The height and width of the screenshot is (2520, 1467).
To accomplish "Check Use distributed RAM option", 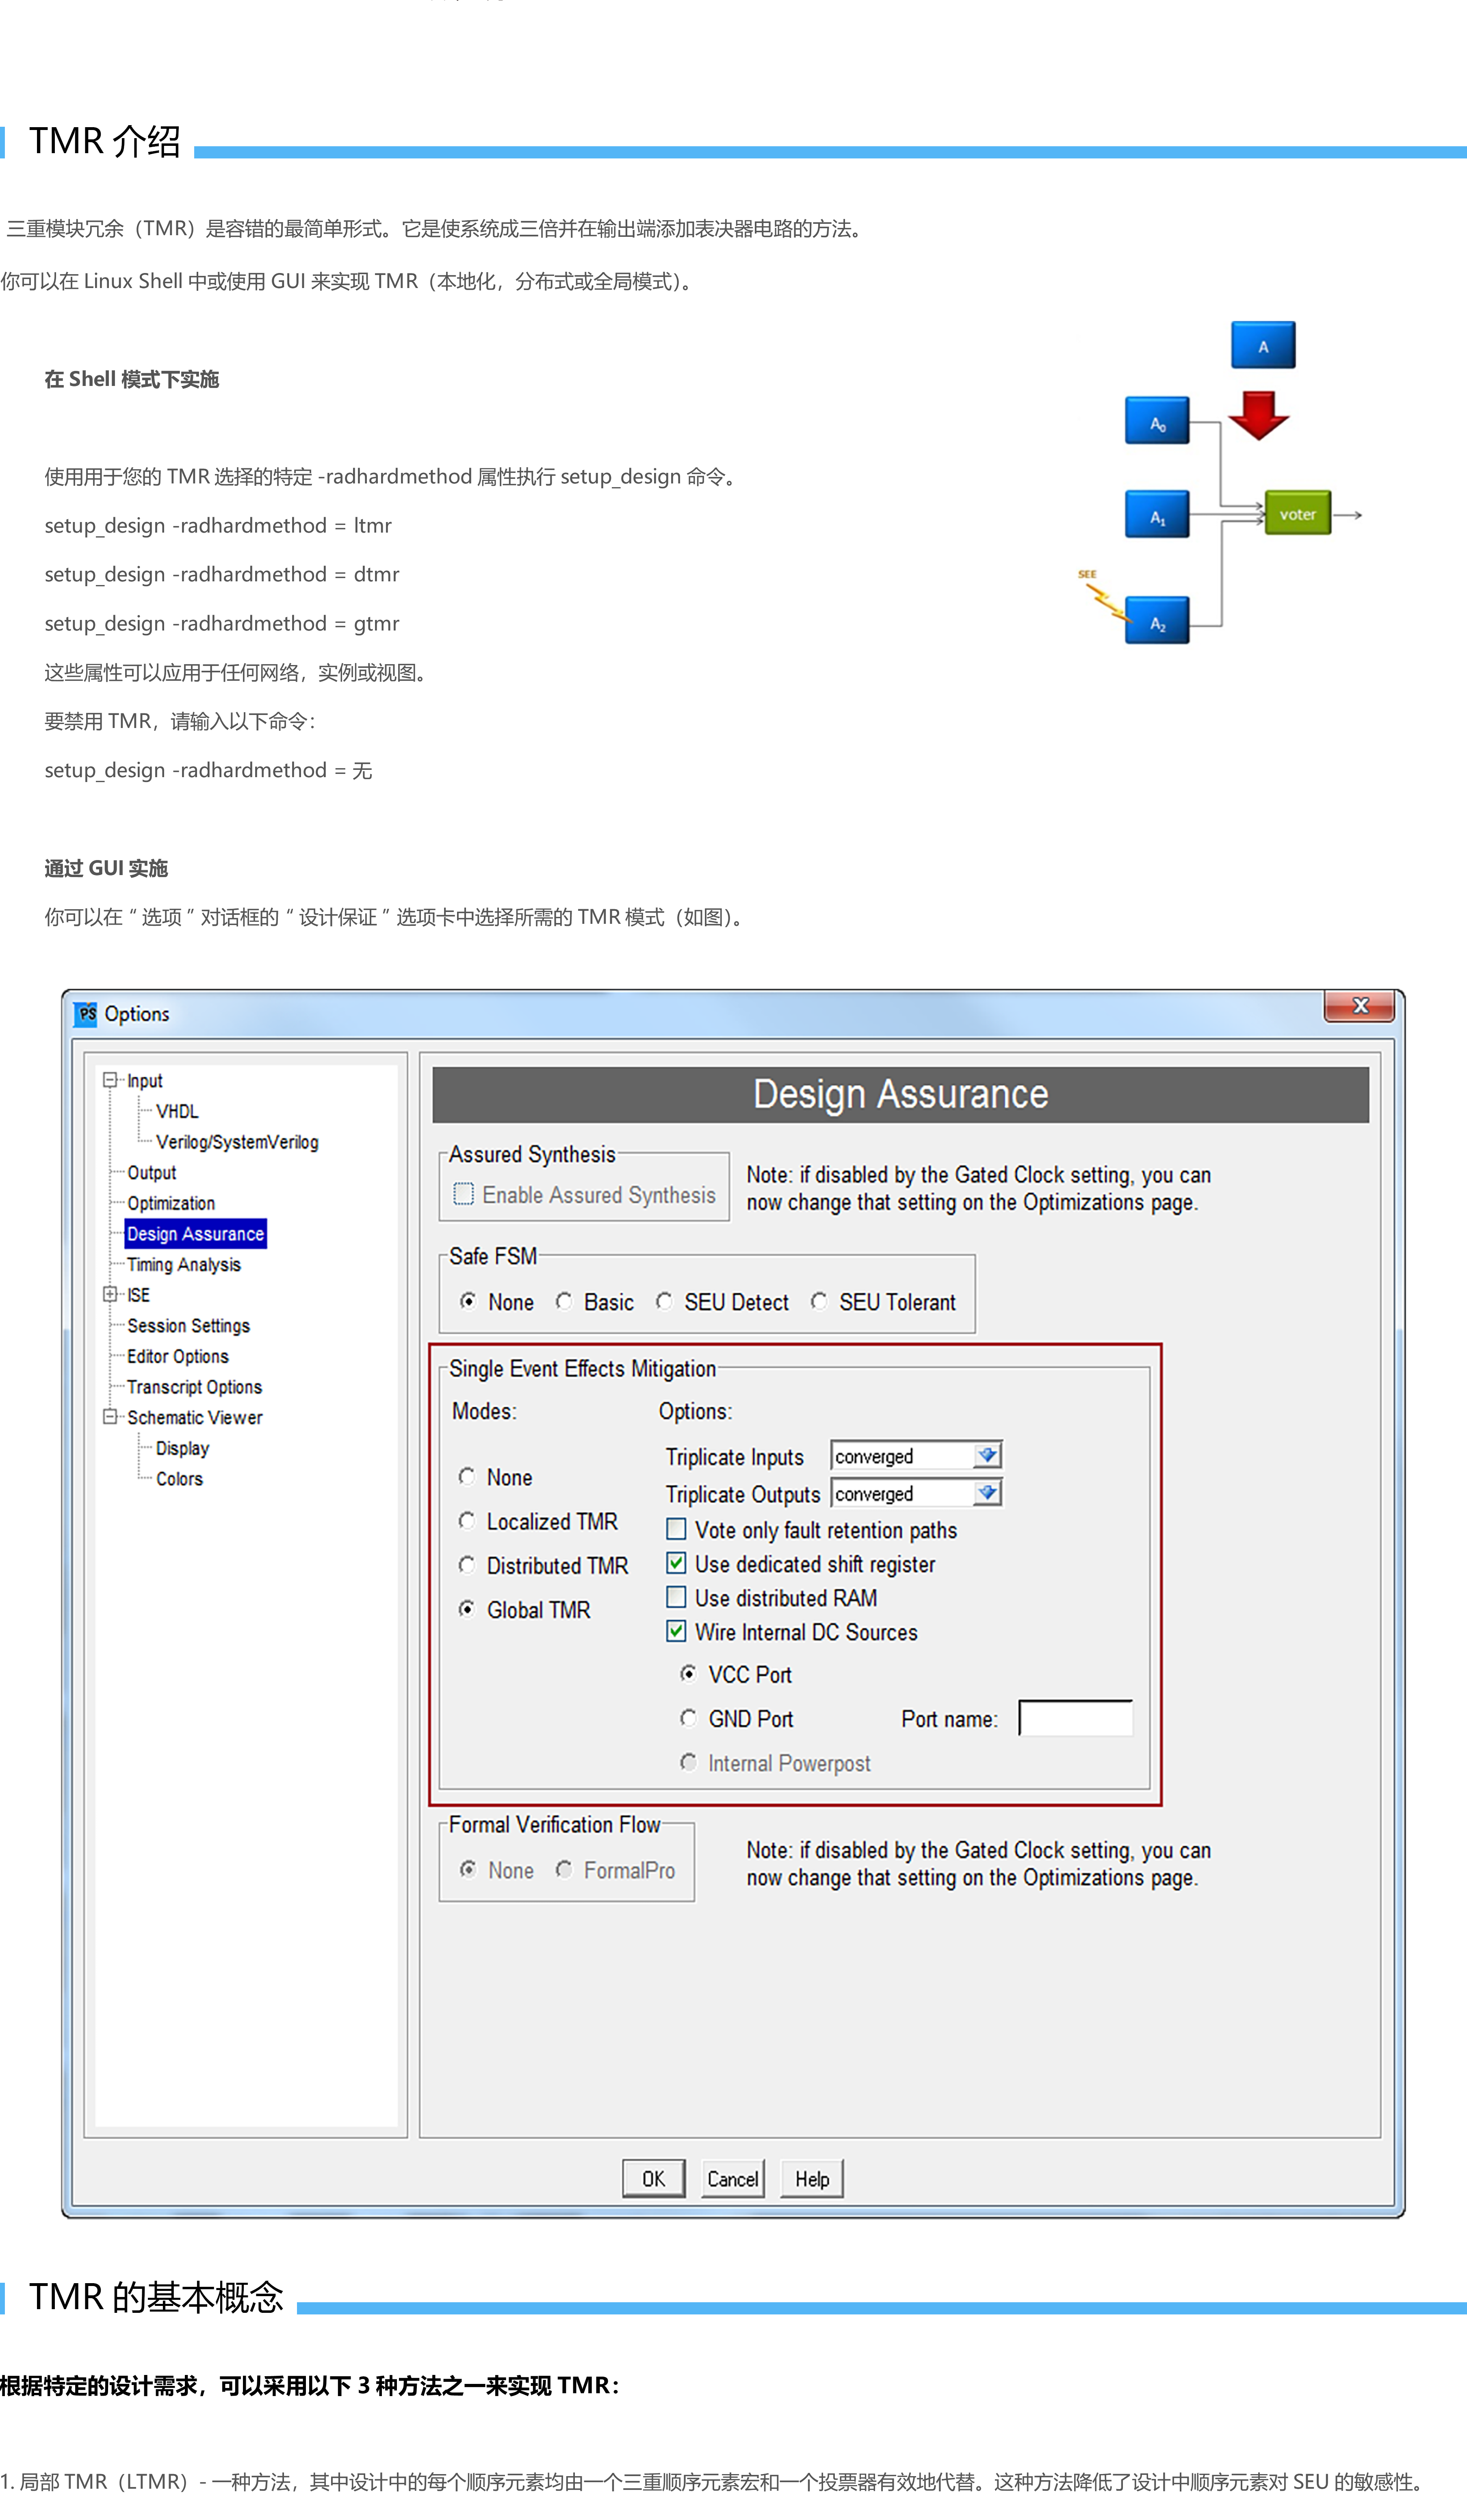I will click(x=676, y=1597).
